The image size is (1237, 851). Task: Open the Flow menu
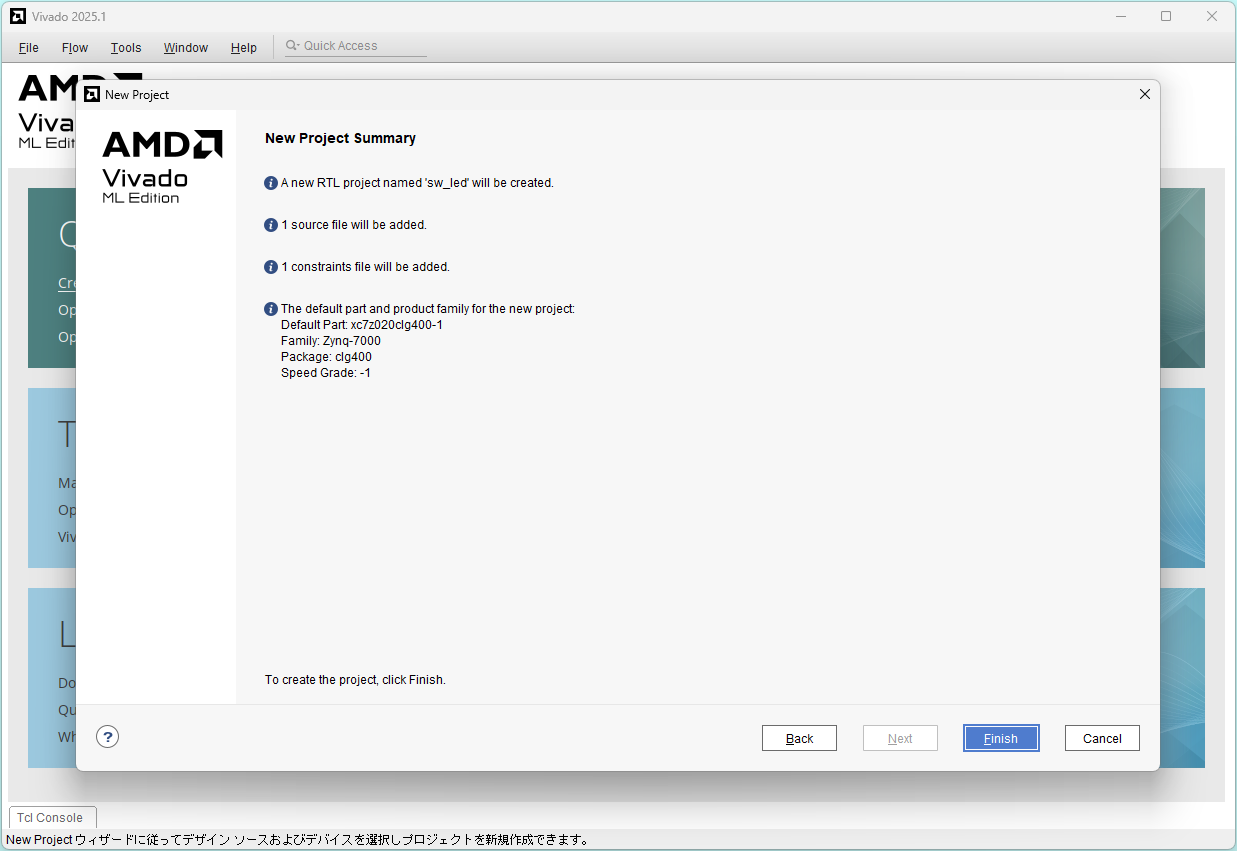tap(75, 48)
